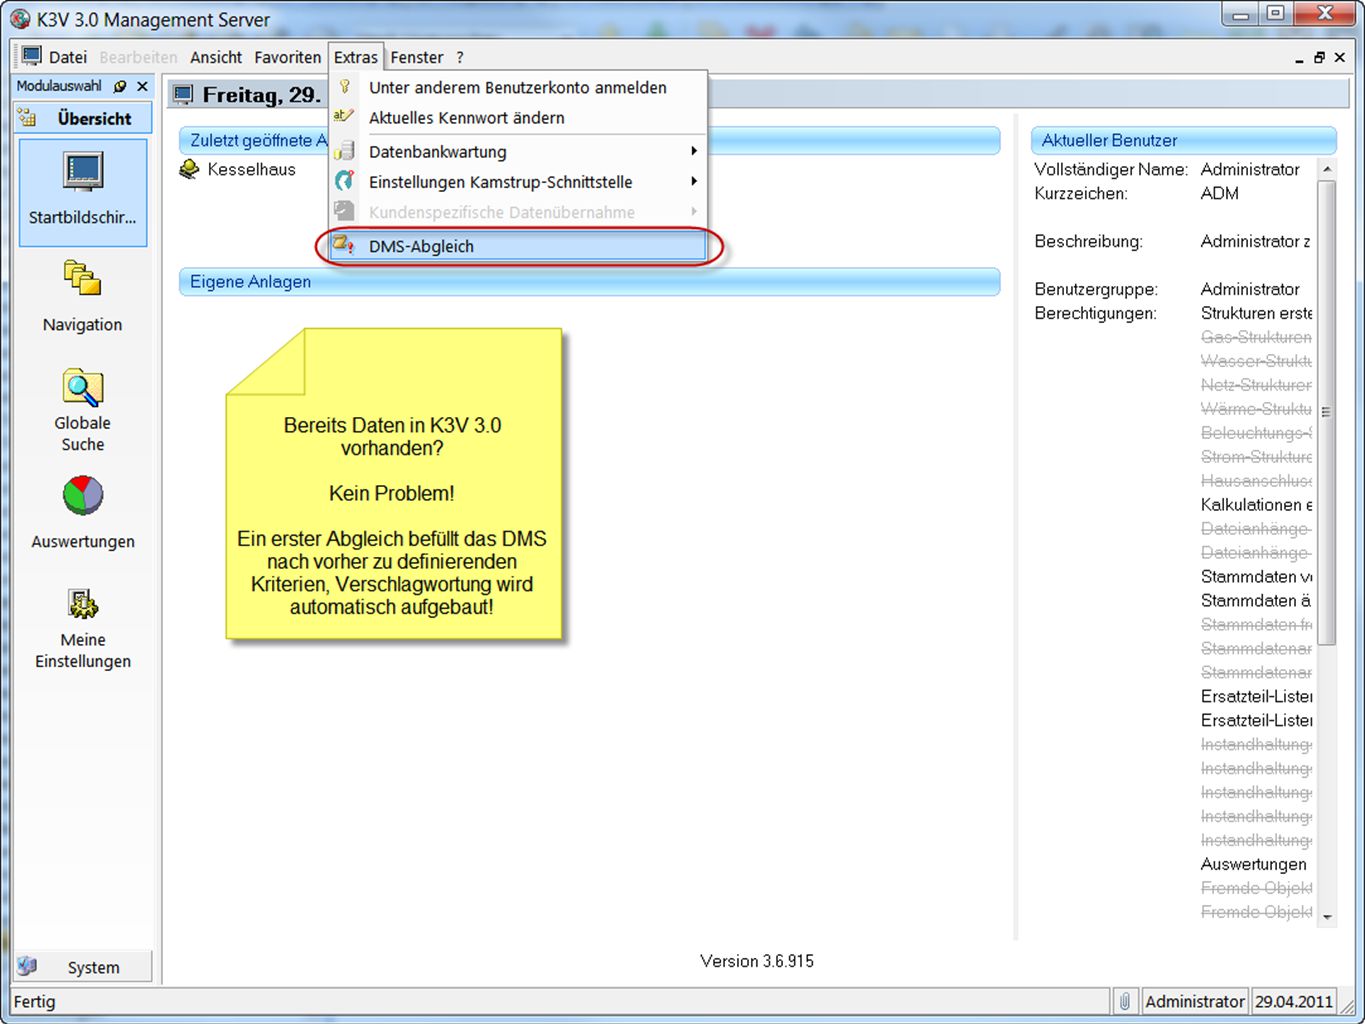Click the Kamstrup-Schnittstelle menu icon
1365x1024 pixels.
pos(344,181)
